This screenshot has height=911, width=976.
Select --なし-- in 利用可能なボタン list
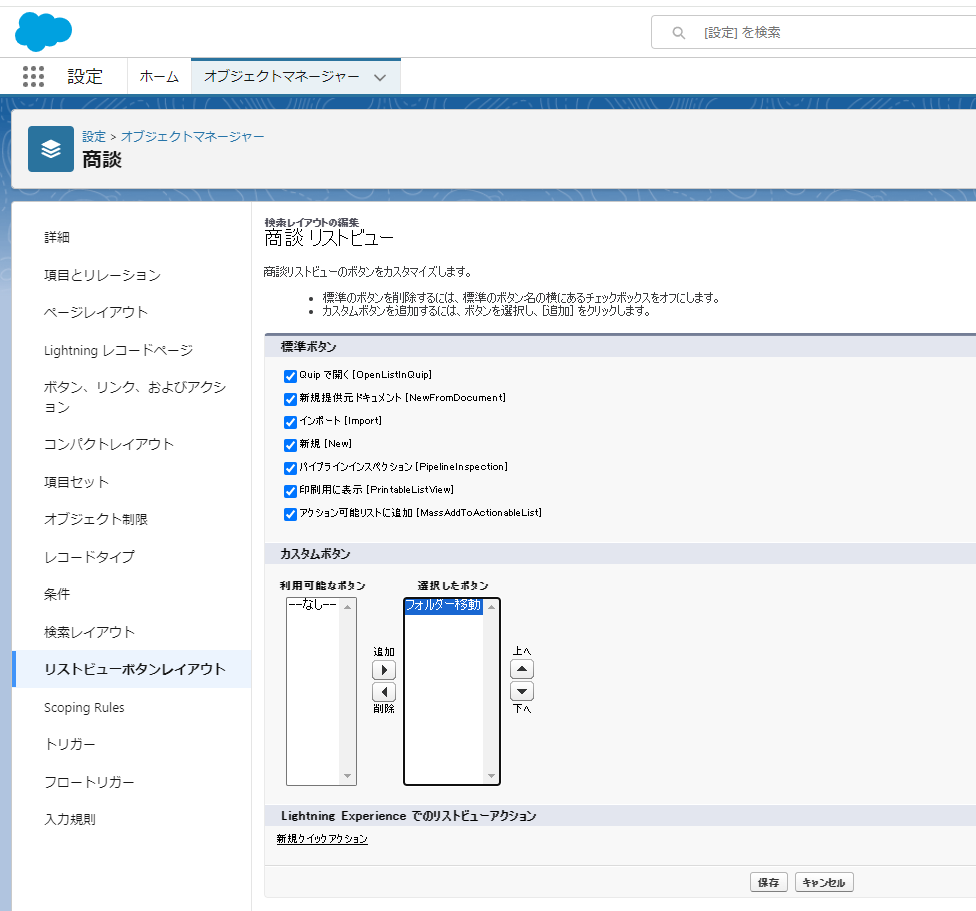(x=312, y=604)
